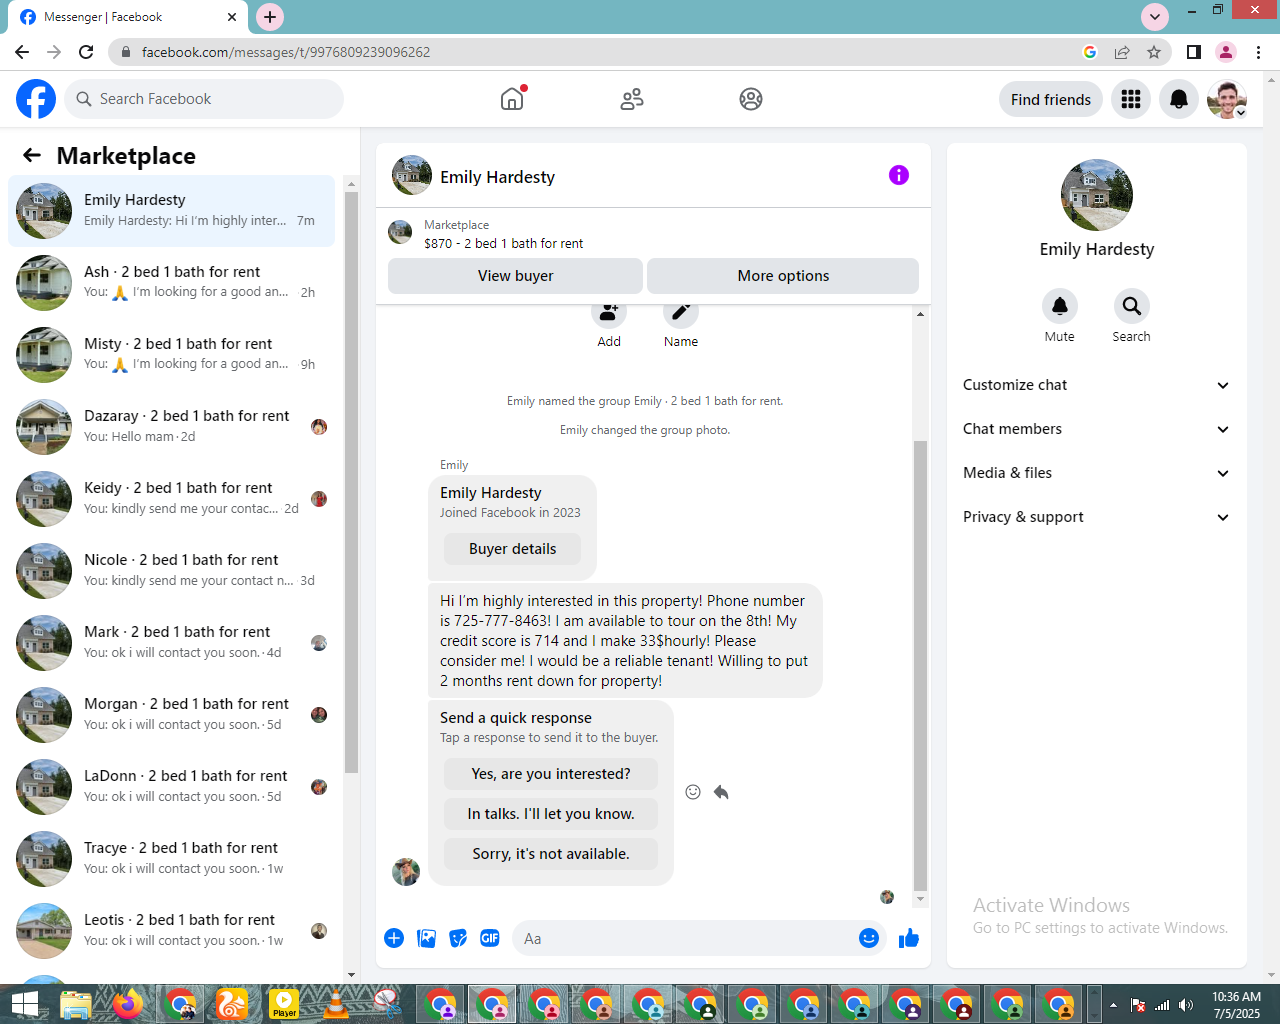The image size is (1280, 1024).
Task: Click the Find friends button
Action: point(1051,99)
